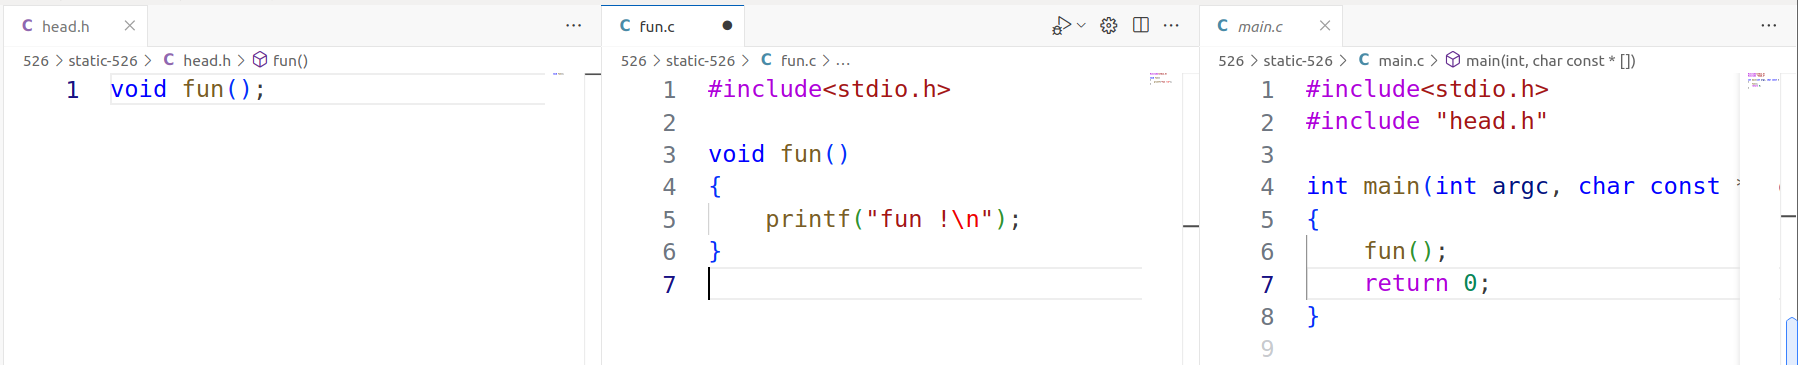Open run options dropdown arrow

click(1081, 25)
